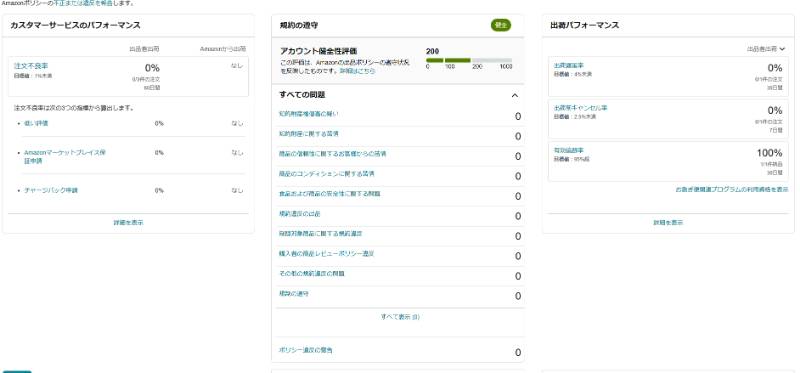Open the 規制の遵守 issue link
The image size is (800, 373).
(x=294, y=294)
